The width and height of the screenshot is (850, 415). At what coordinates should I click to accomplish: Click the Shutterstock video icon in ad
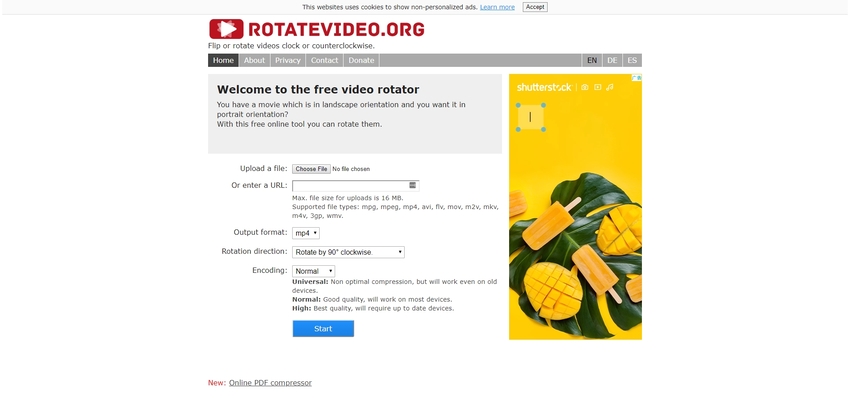pos(597,87)
